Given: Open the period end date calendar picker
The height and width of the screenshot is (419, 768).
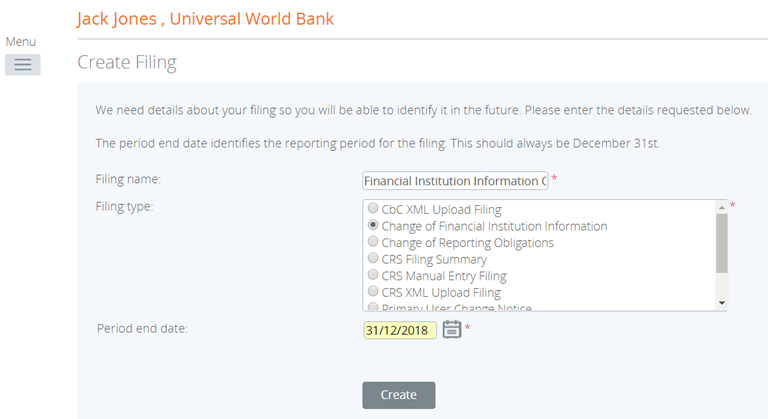Looking at the screenshot, I should click(x=452, y=329).
